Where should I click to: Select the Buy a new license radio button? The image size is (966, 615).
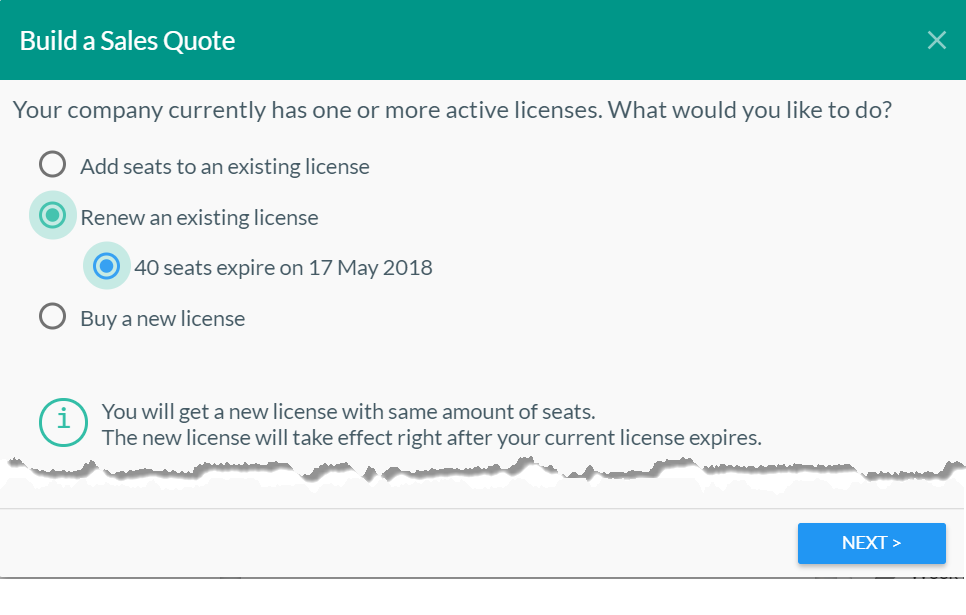point(52,317)
